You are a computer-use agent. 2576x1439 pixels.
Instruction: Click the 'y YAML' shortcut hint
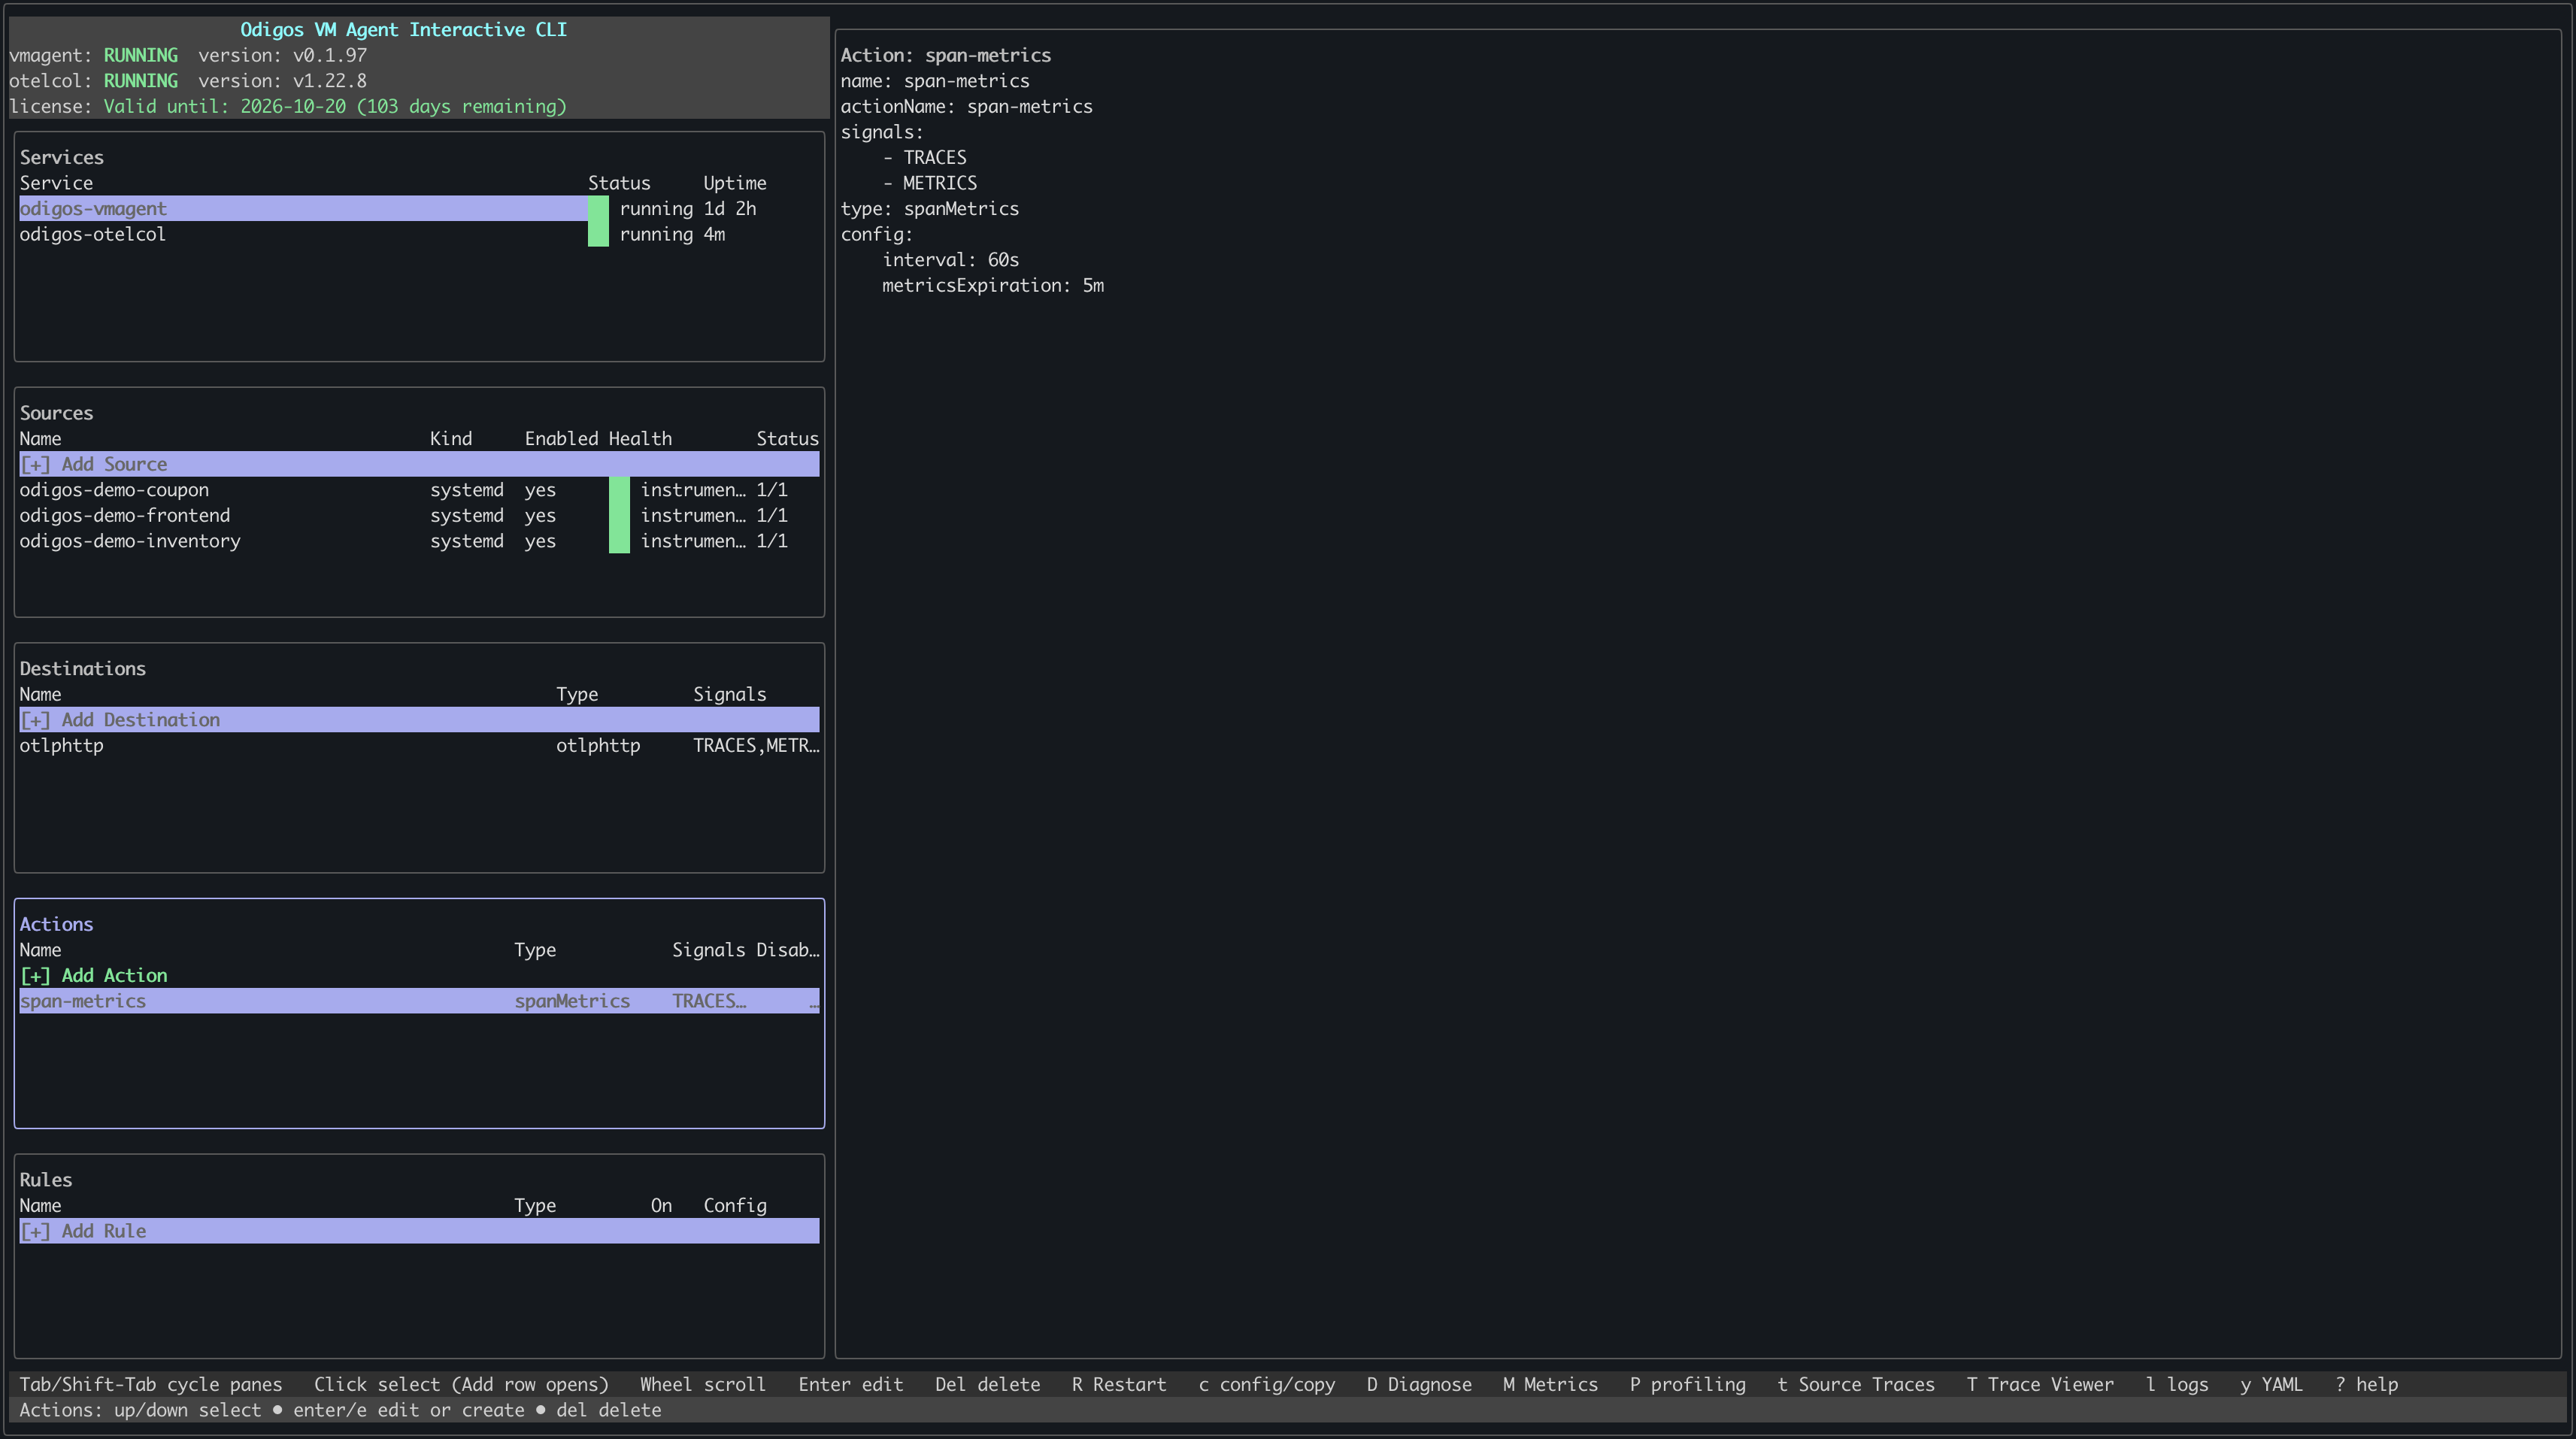(x=2271, y=1385)
